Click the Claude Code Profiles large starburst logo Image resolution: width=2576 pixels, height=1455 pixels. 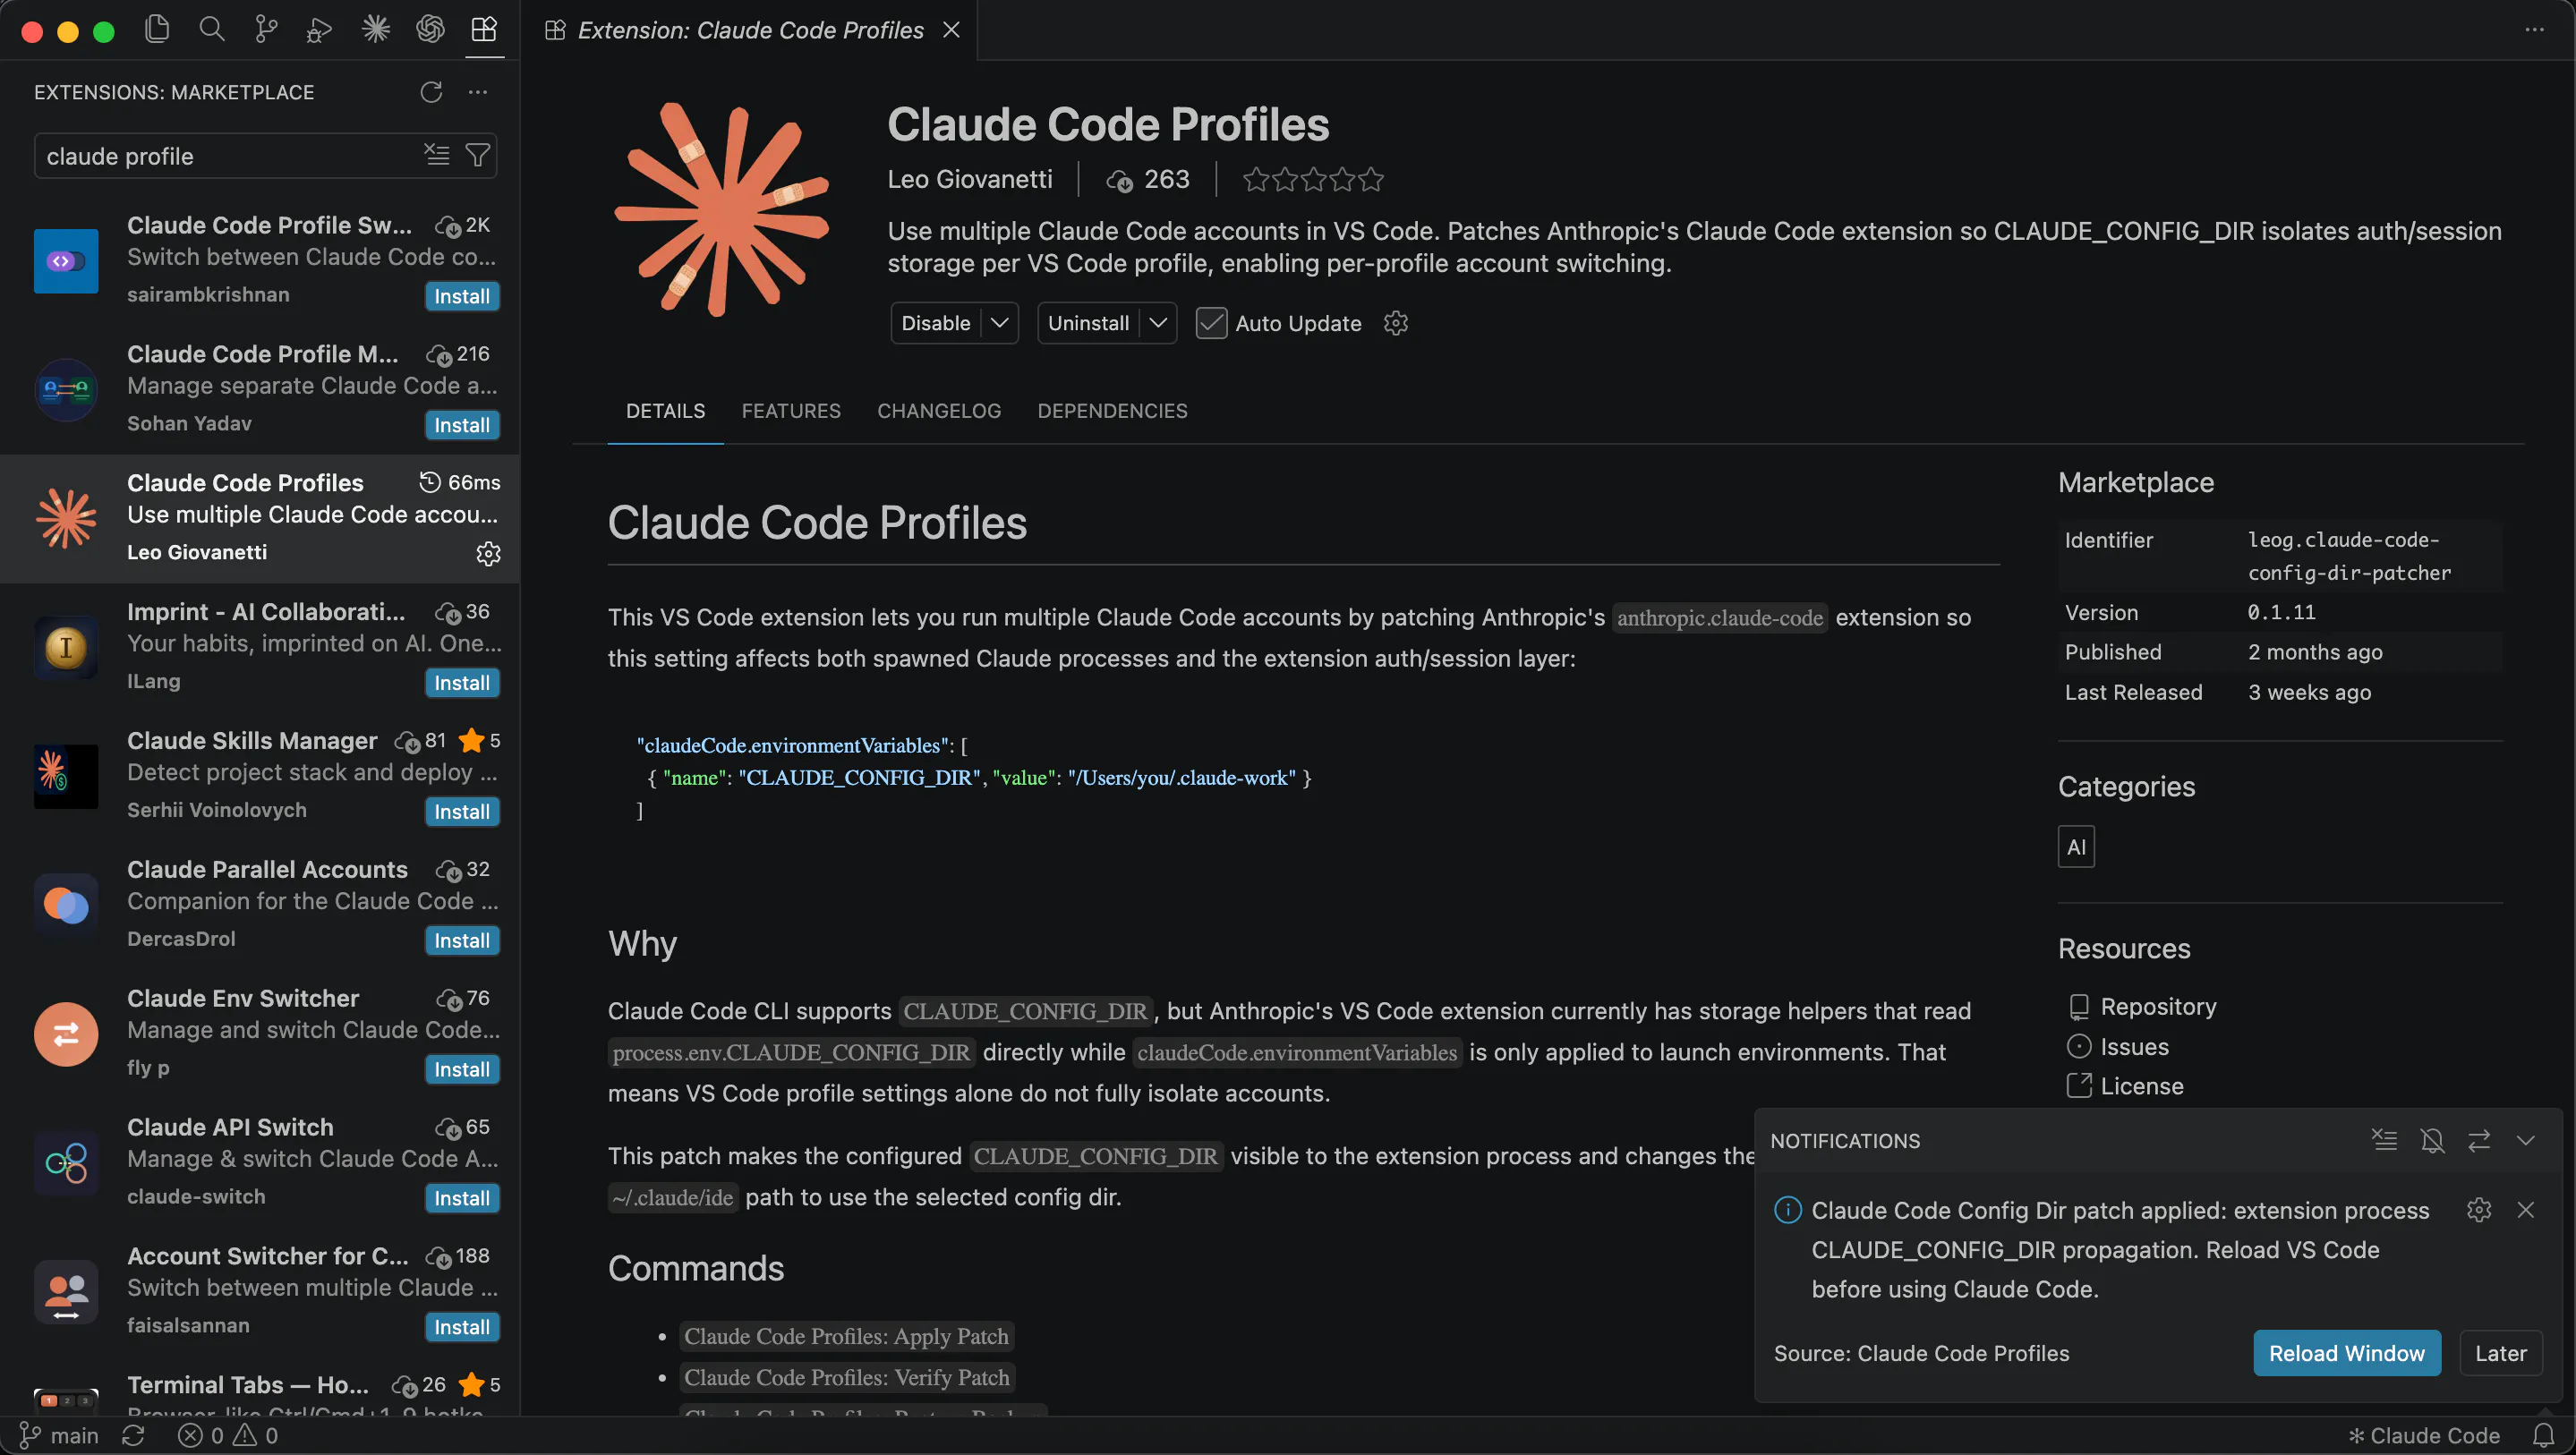click(722, 209)
